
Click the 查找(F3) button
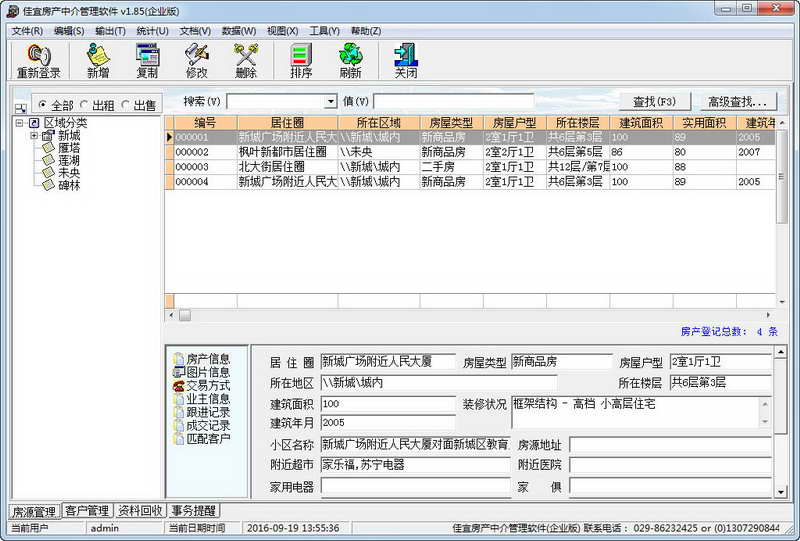coord(655,102)
